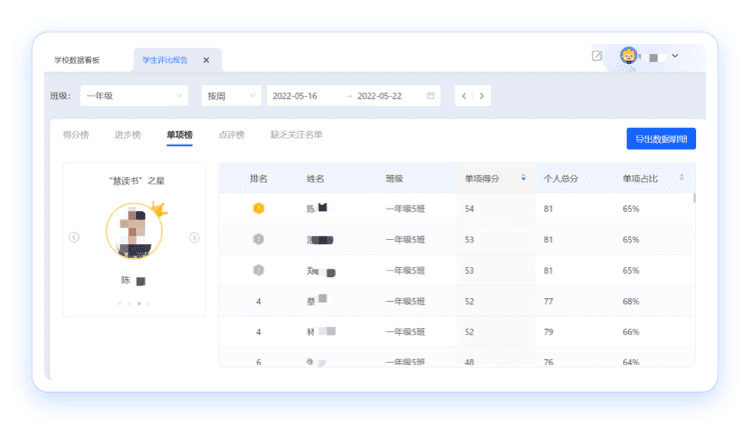The height and width of the screenshot is (424, 750).
Task: Expand the account menu chevron
Action: [x=676, y=56]
